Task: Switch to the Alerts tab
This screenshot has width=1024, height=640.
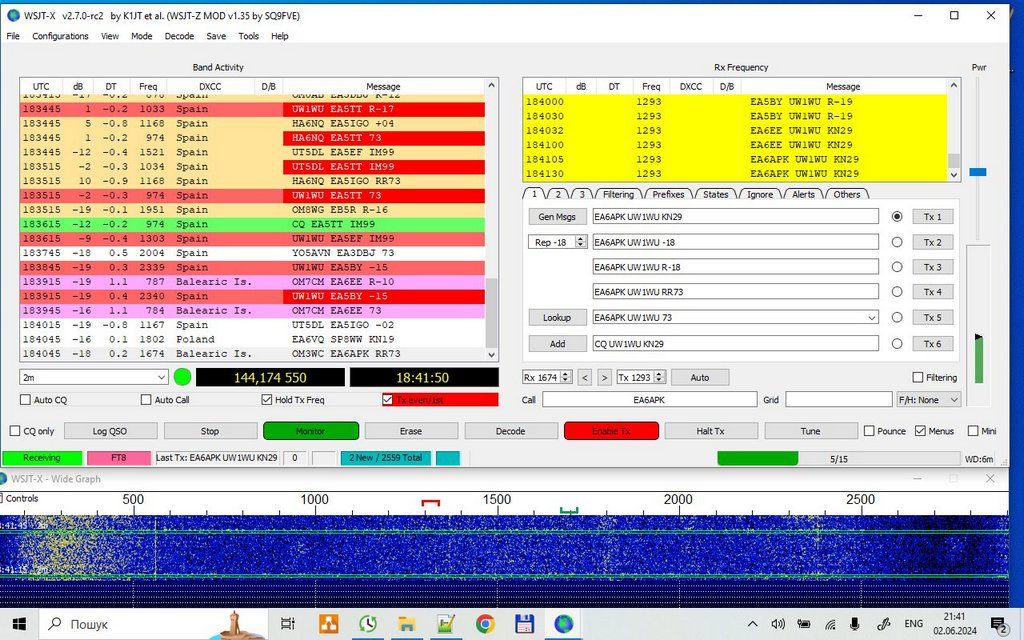Action: coord(803,194)
